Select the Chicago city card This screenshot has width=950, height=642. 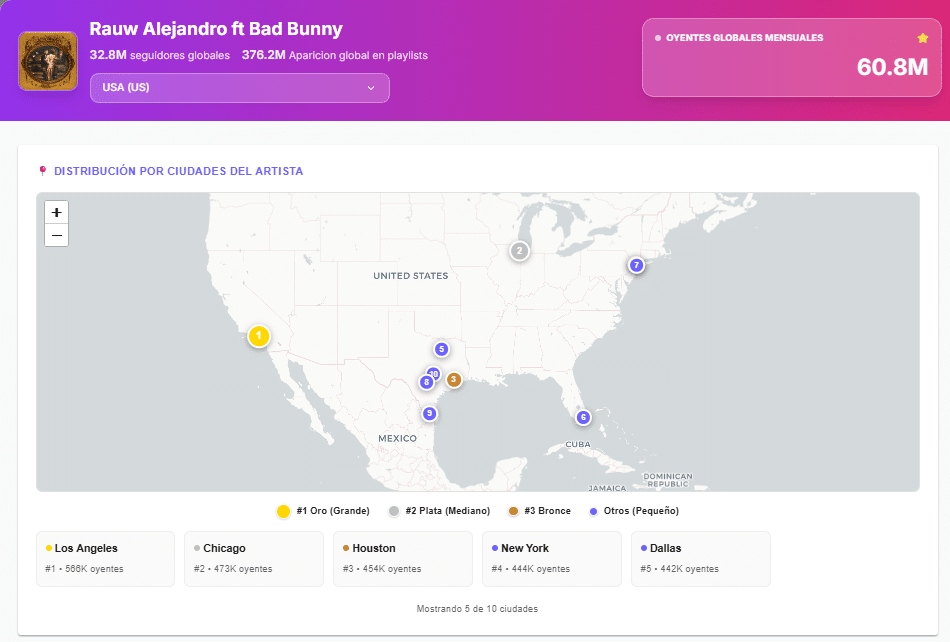coord(253,558)
